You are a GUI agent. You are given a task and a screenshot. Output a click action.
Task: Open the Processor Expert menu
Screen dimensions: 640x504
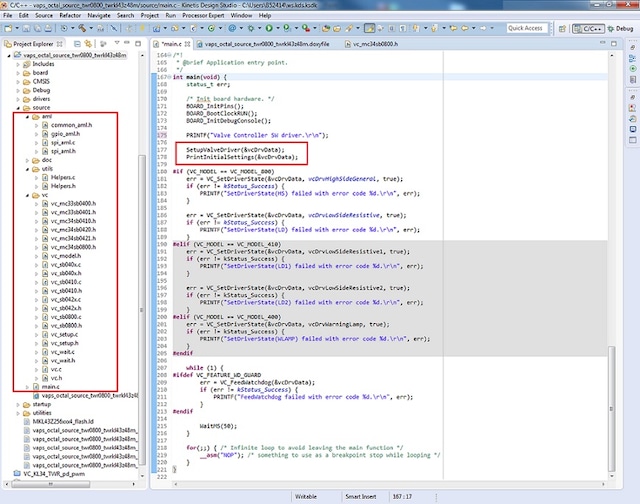[x=201, y=16]
